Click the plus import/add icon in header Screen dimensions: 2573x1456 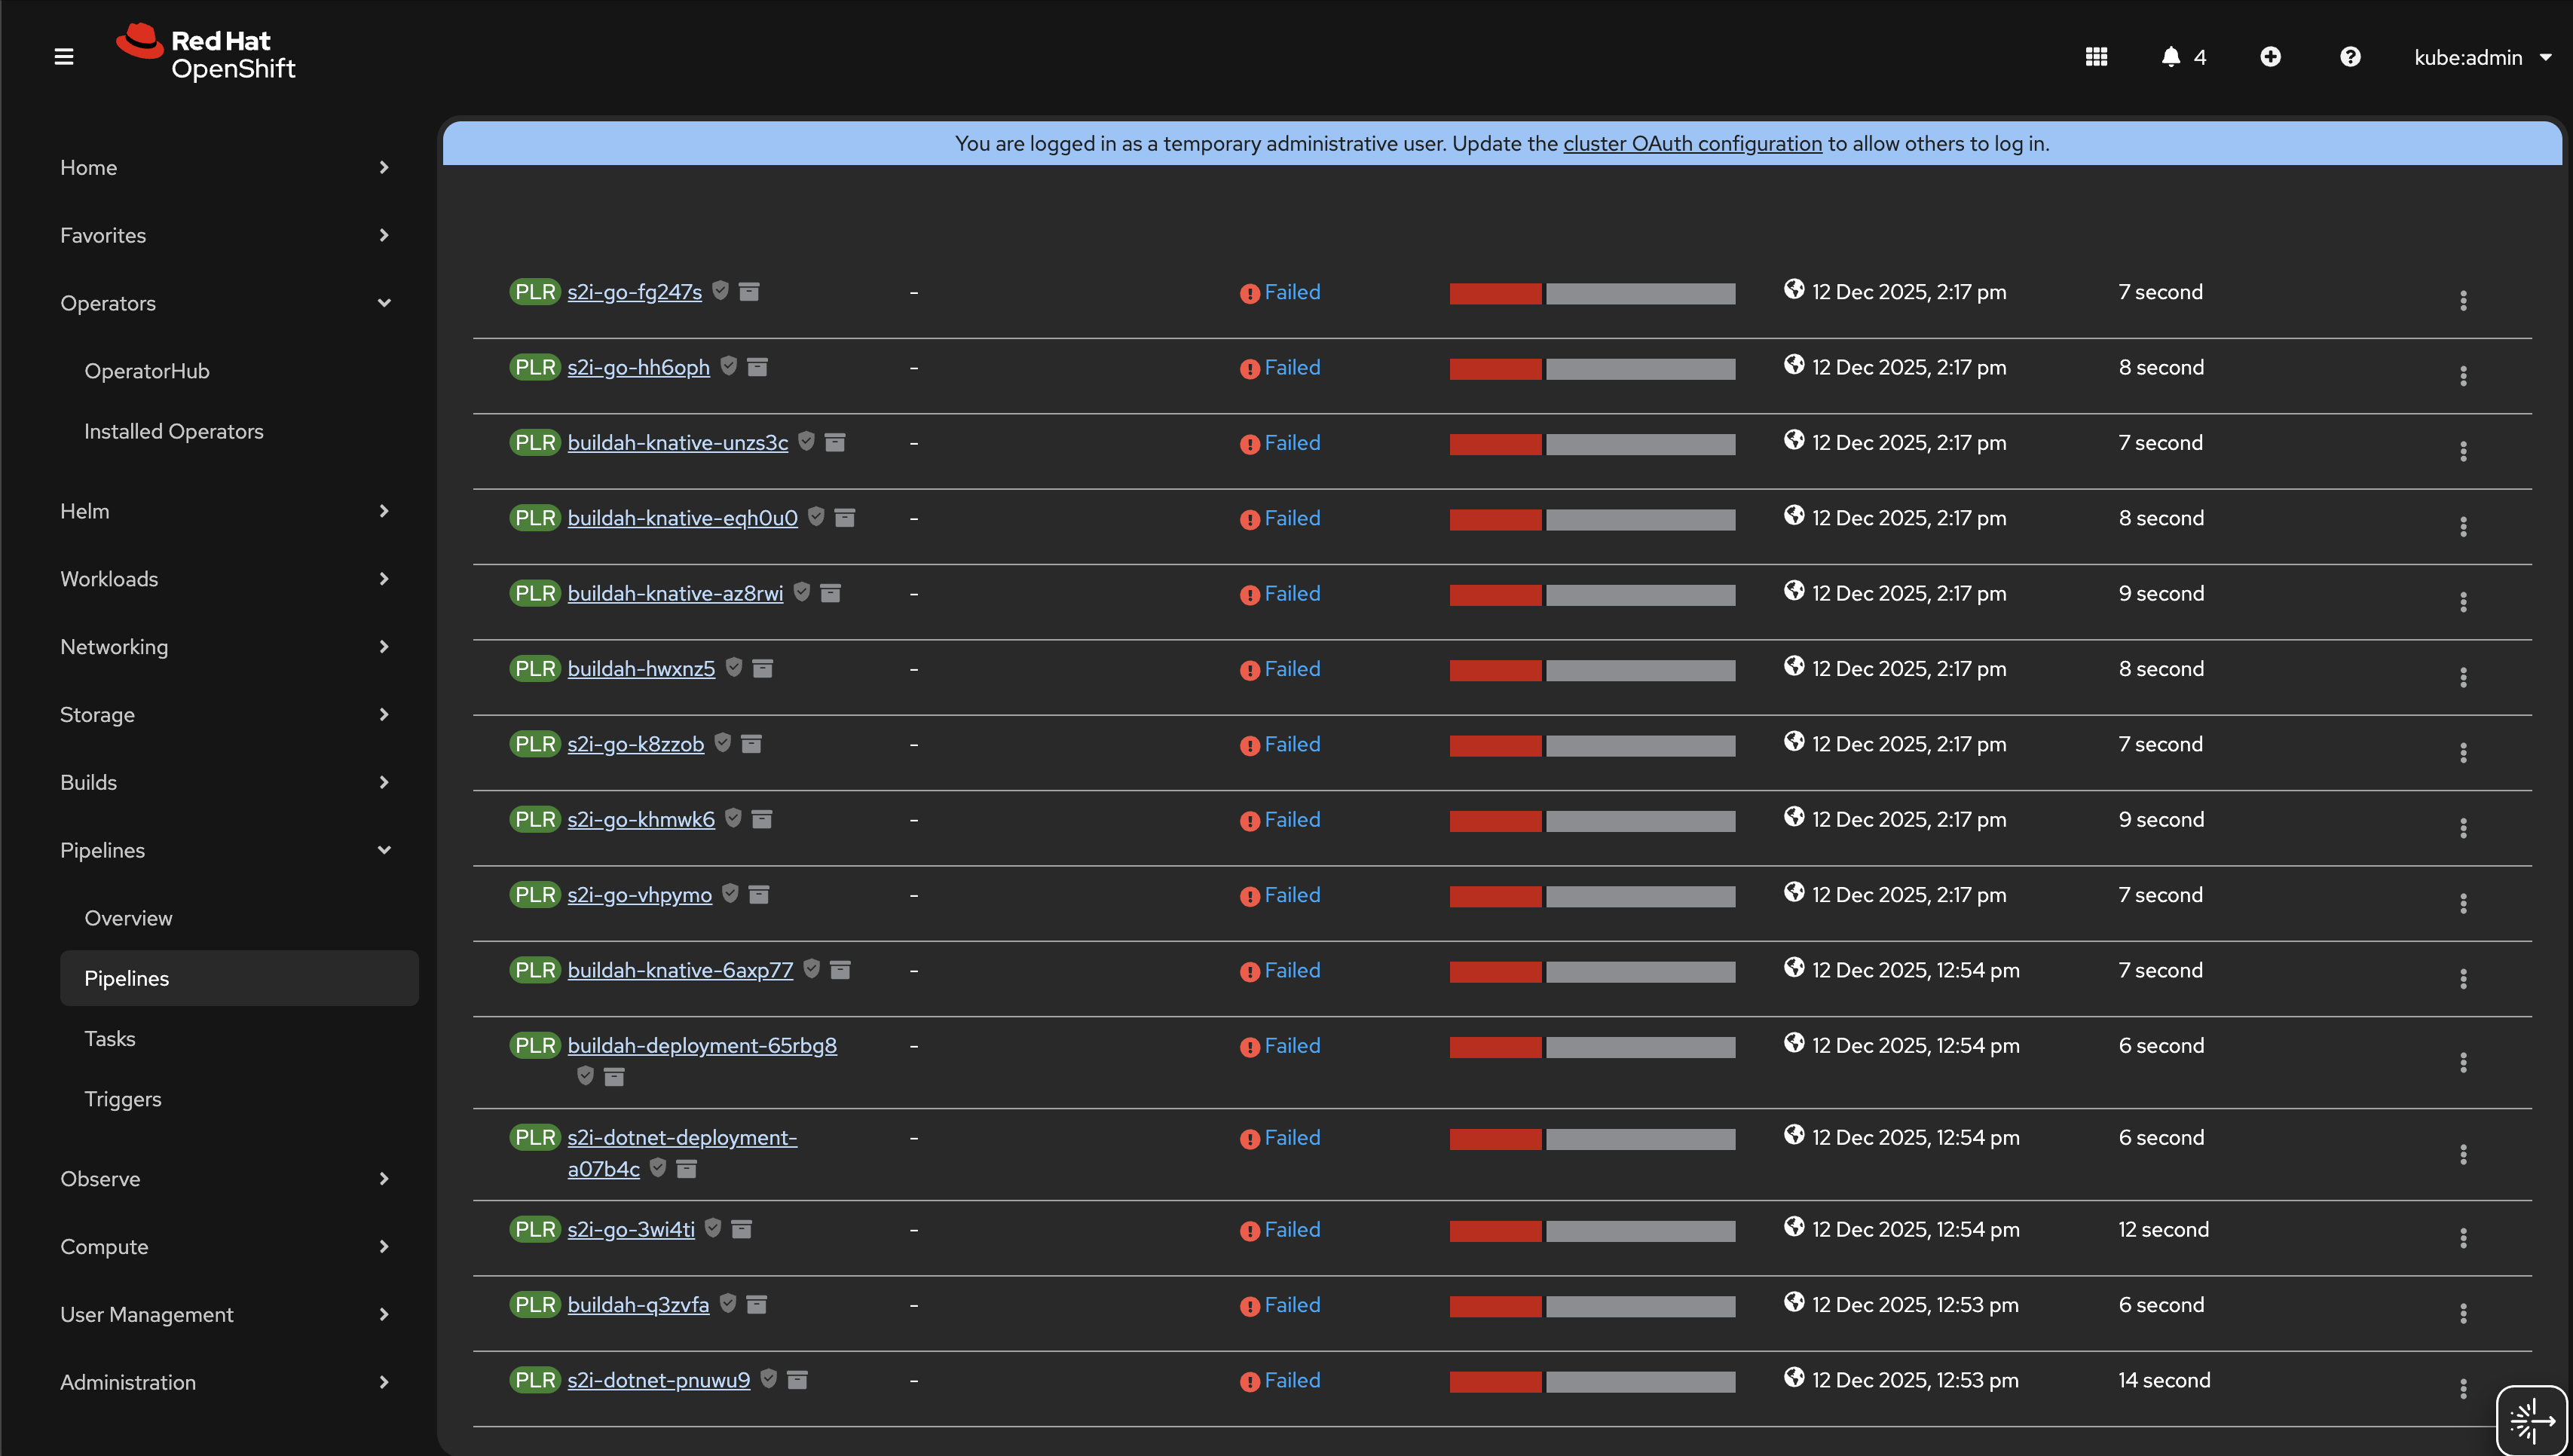2270,57
